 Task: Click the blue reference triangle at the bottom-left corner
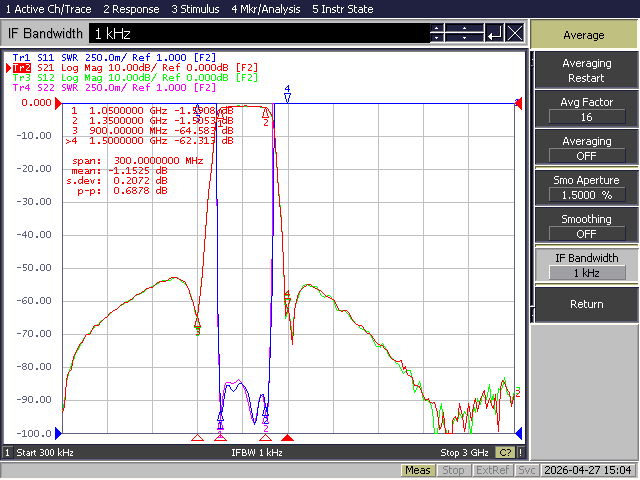click(x=58, y=433)
